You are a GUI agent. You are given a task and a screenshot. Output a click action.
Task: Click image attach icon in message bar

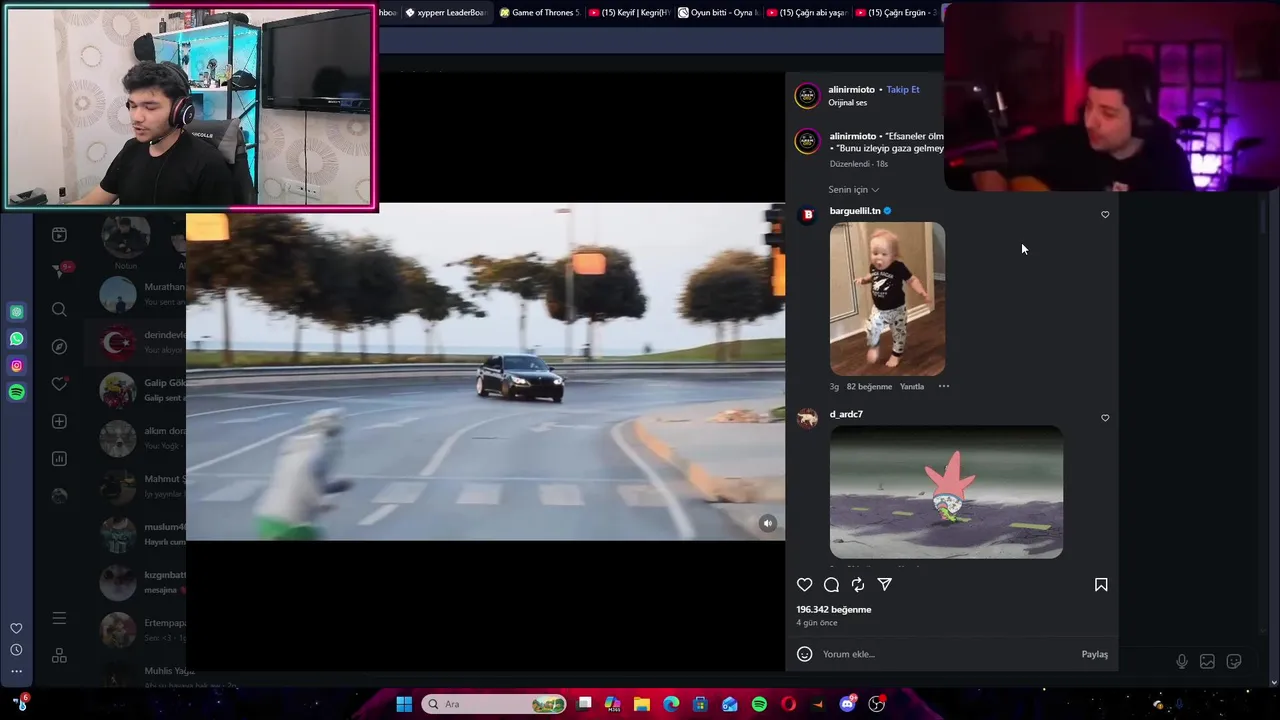1207,661
